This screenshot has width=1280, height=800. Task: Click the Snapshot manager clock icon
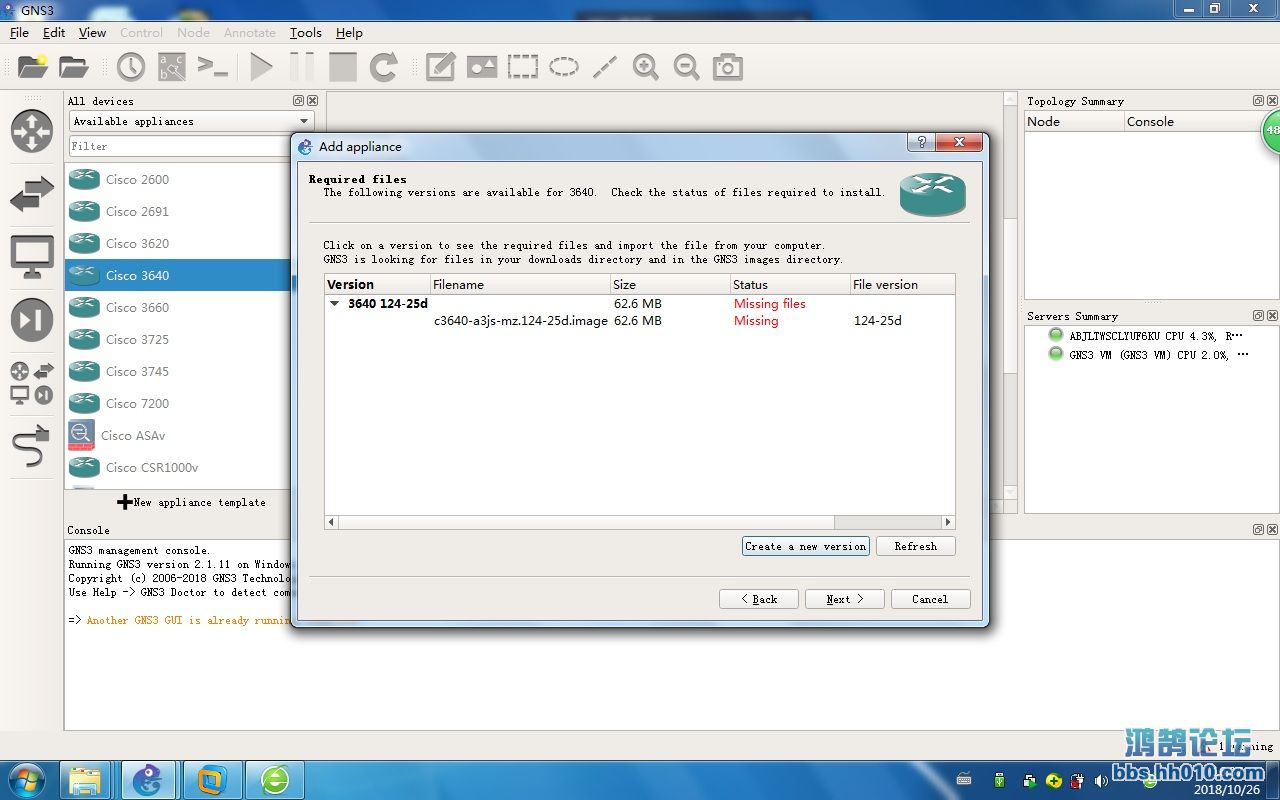point(131,67)
